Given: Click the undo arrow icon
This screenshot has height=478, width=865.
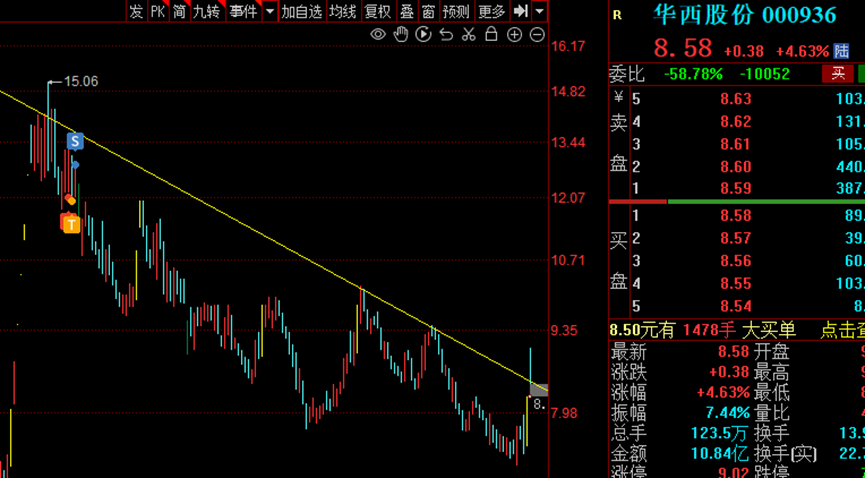Looking at the screenshot, I should point(446,35).
